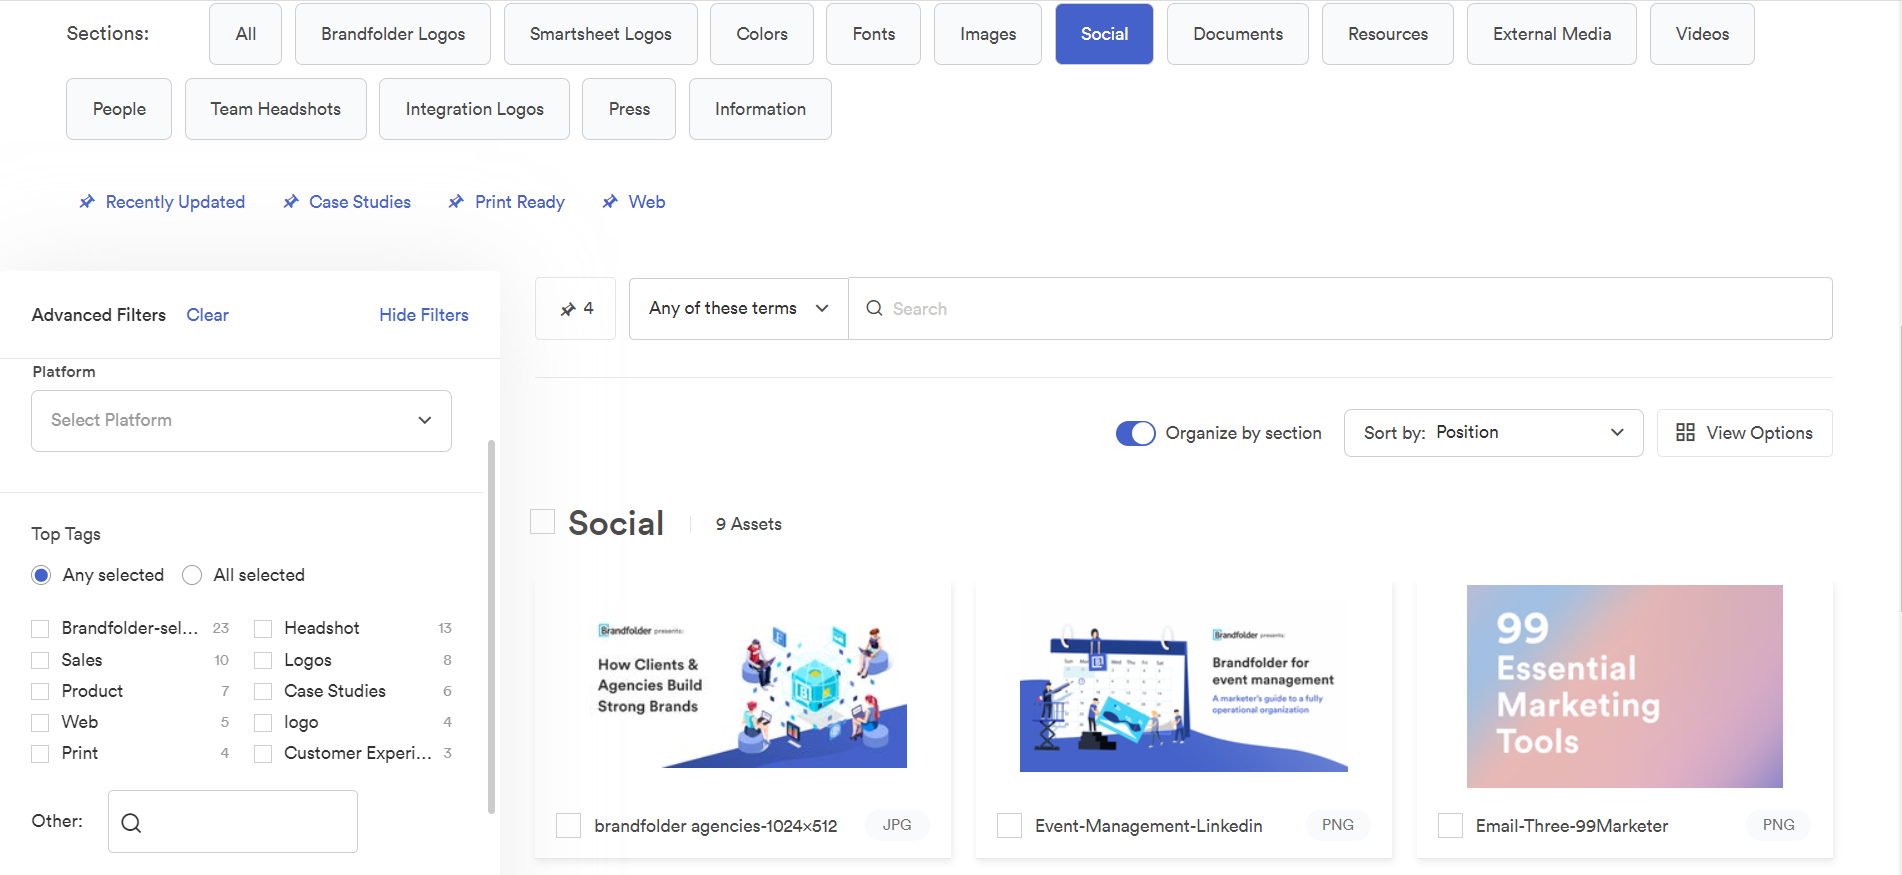Viewport: 1902px width, 875px height.
Task: Open the Fonts section
Action: [873, 34]
